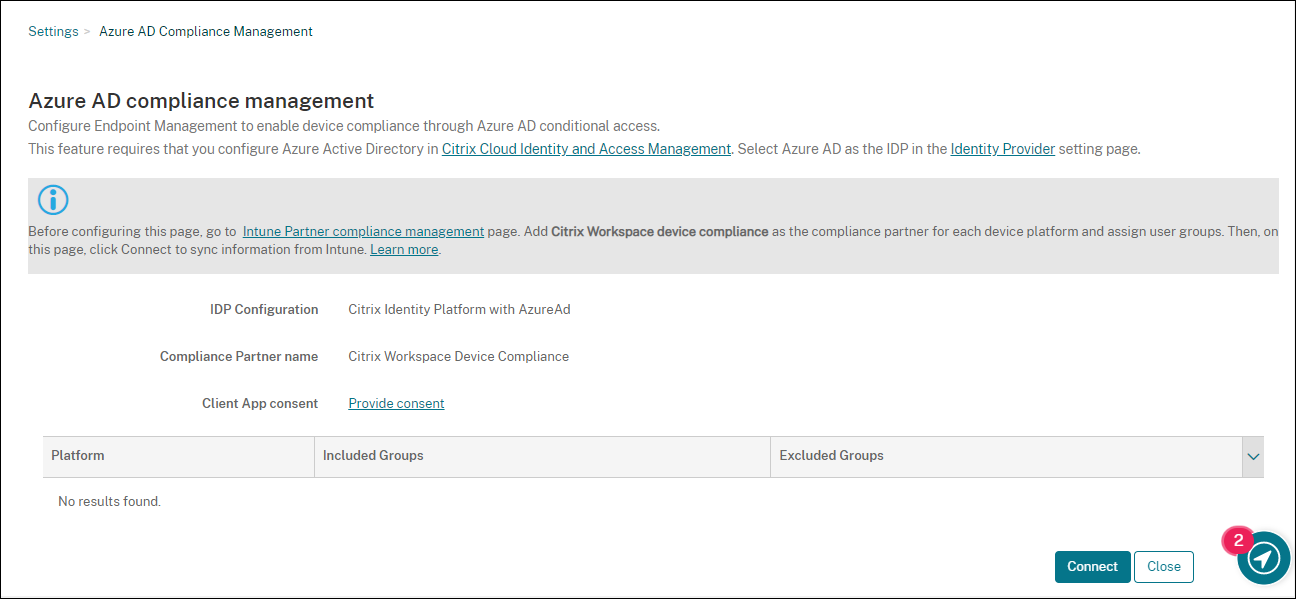Go back to Settings breadcrumb
The height and width of the screenshot is (599, 1296).
click(53, 32)
